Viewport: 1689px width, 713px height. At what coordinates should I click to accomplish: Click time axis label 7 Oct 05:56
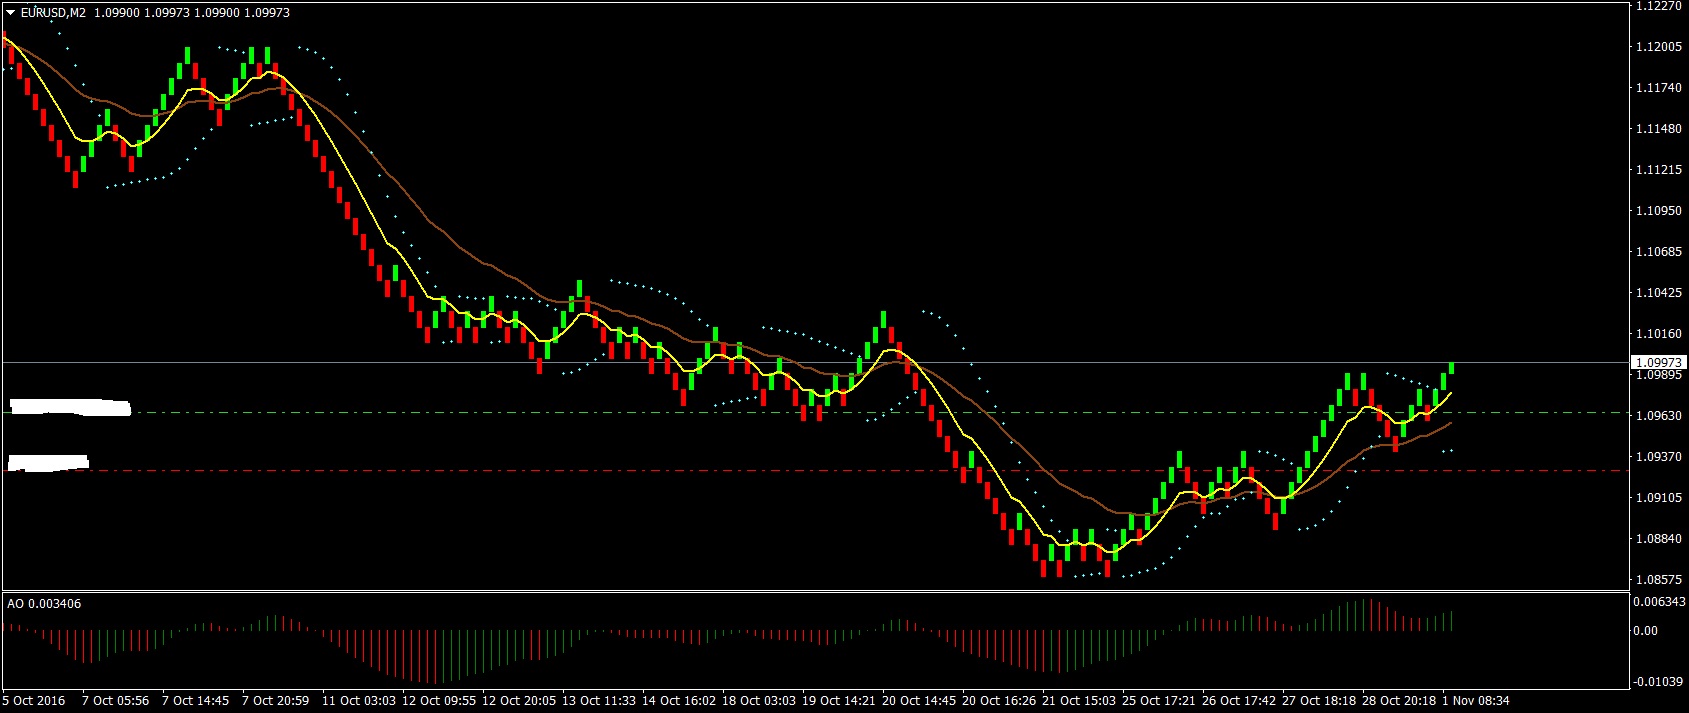point(115,701)
